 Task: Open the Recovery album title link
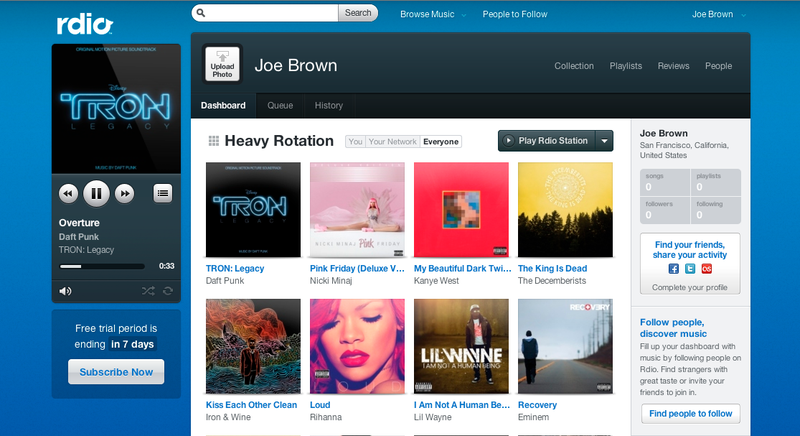[537, 405]
